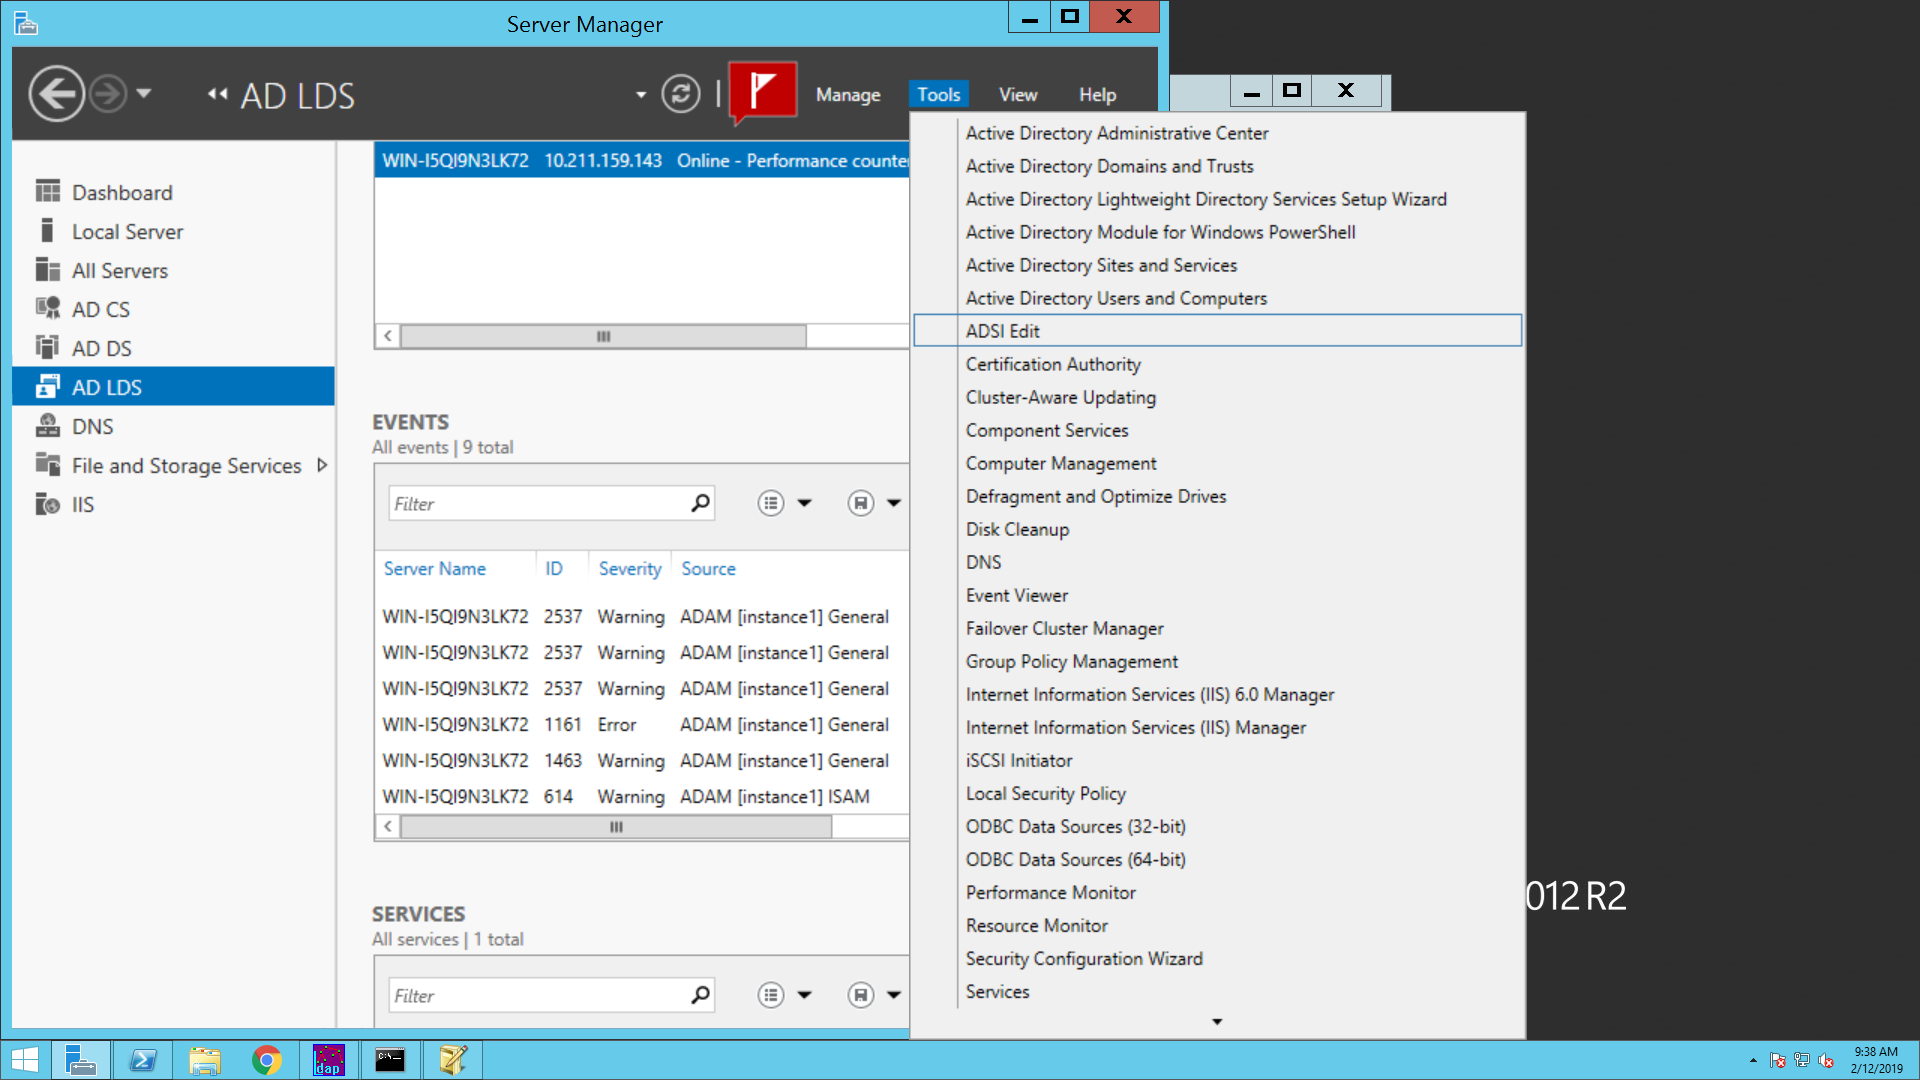
Task: Open Event Viewer from Tools menu
Action: point(1016,596)
